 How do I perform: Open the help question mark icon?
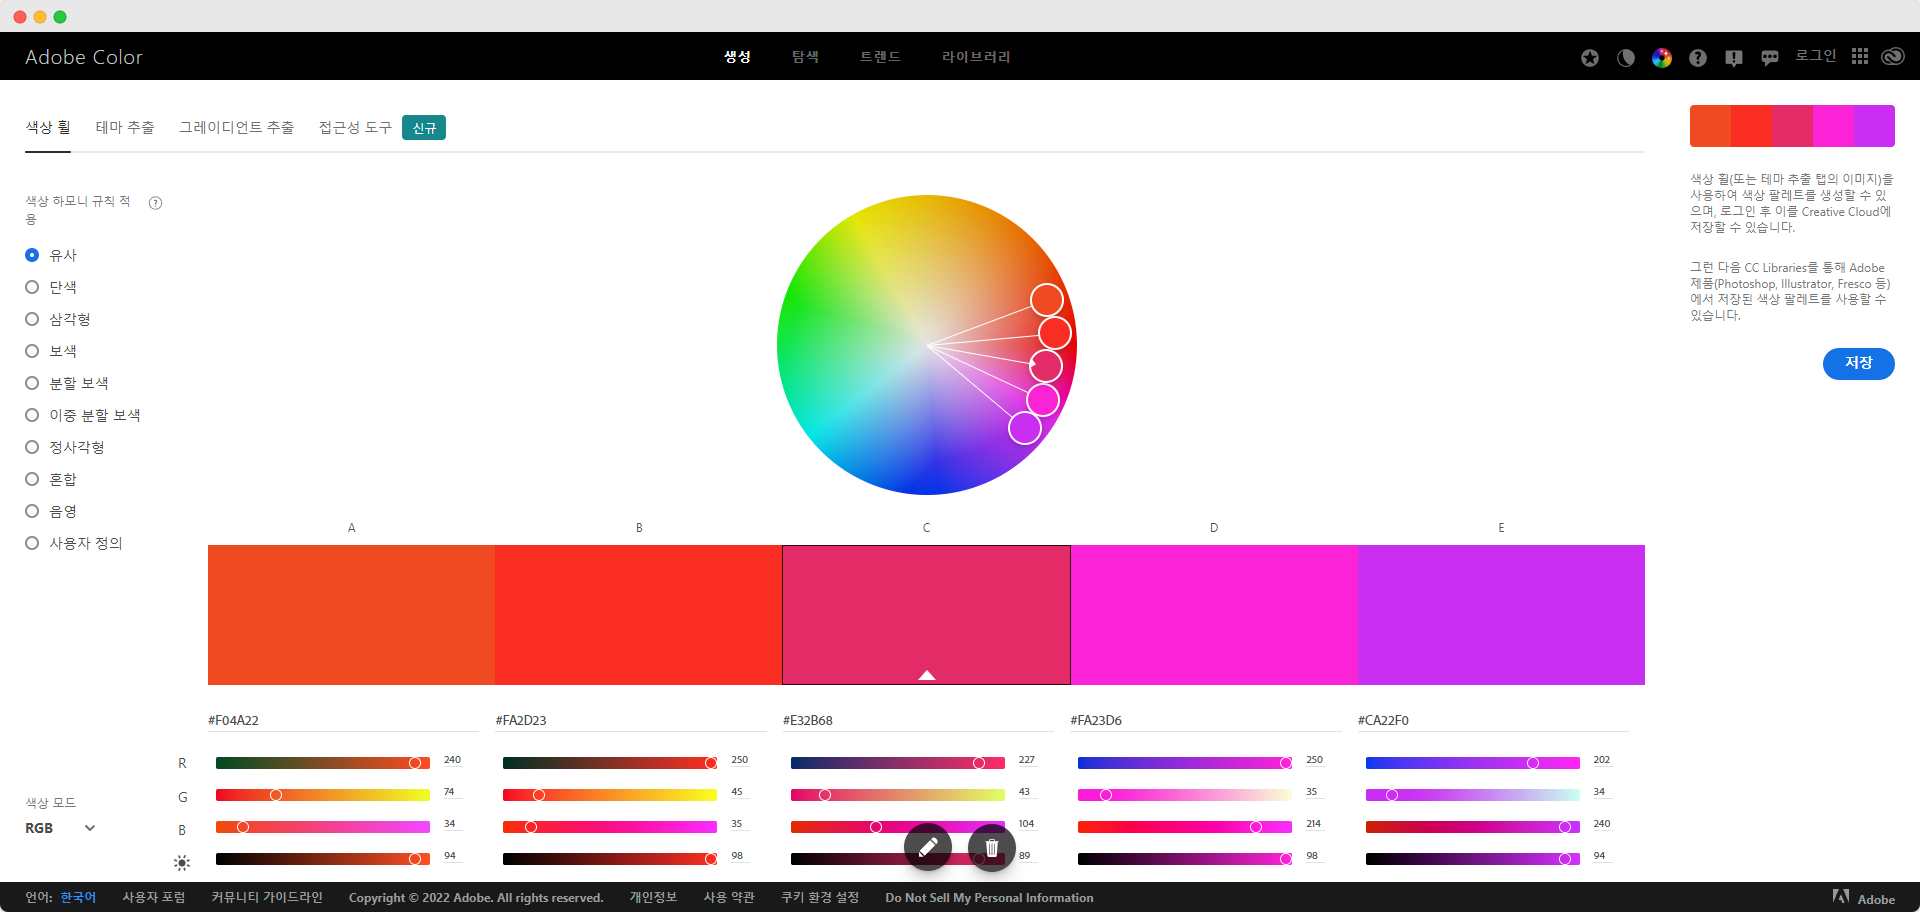1698,58
